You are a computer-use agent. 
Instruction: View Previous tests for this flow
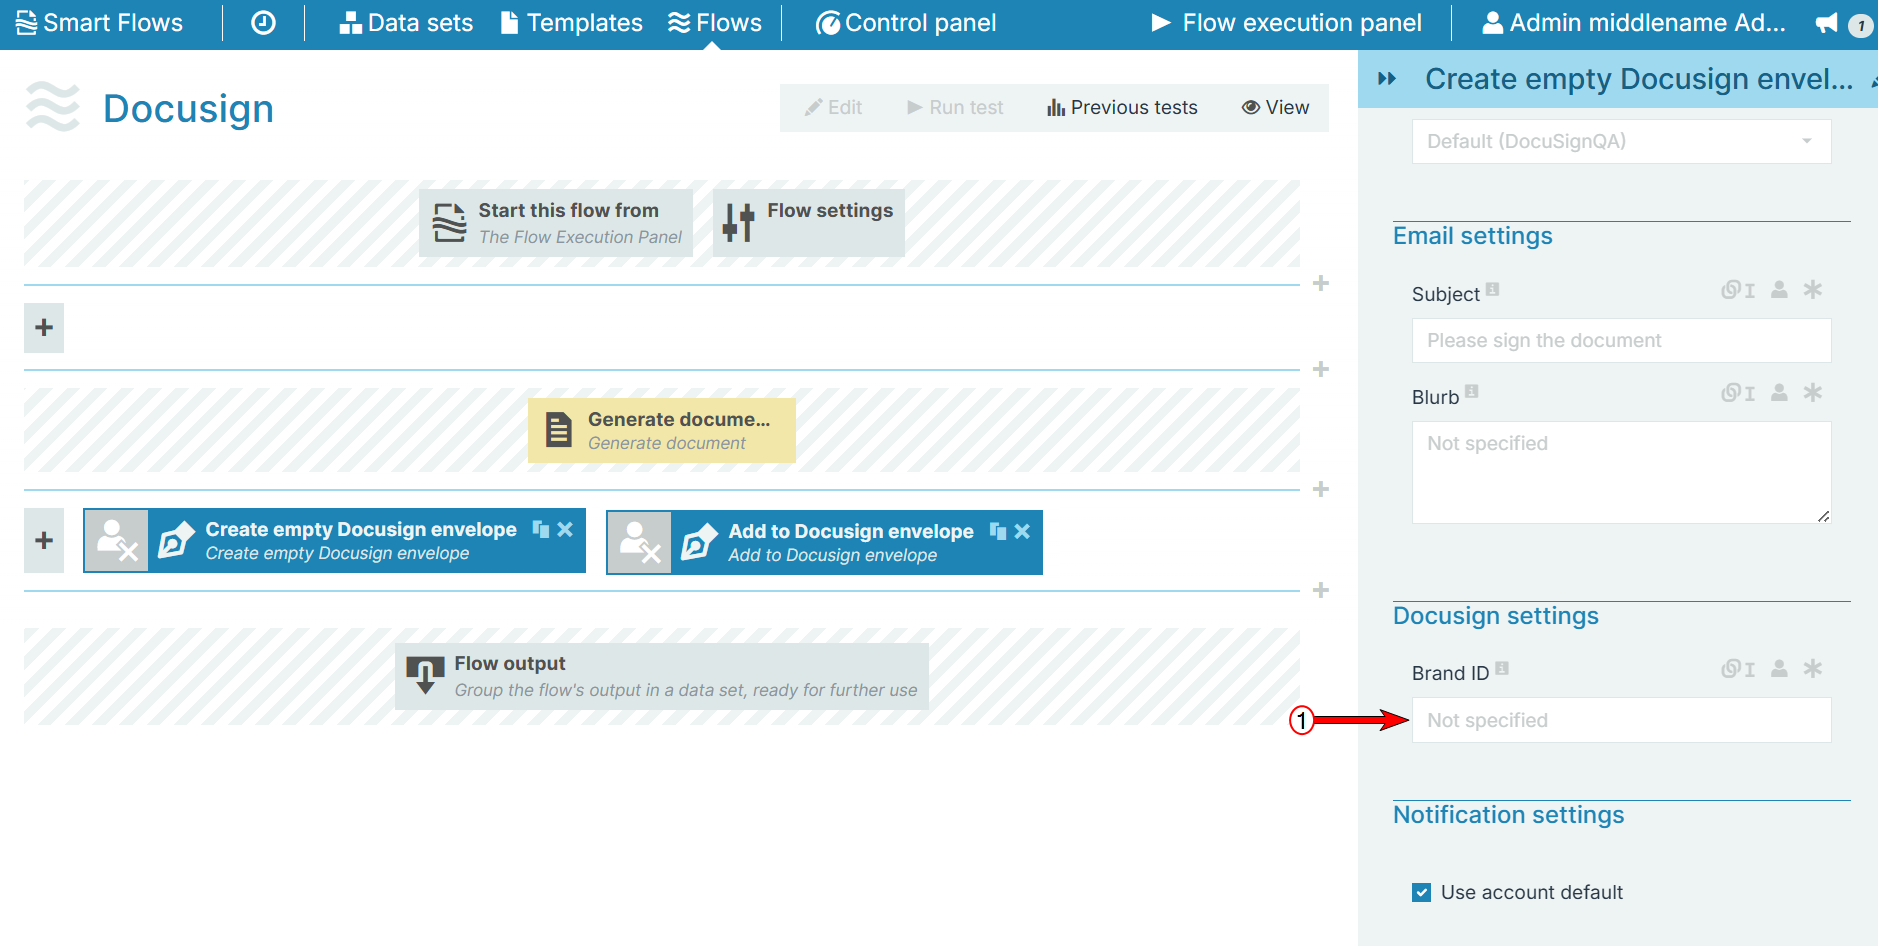[1122, 107]
